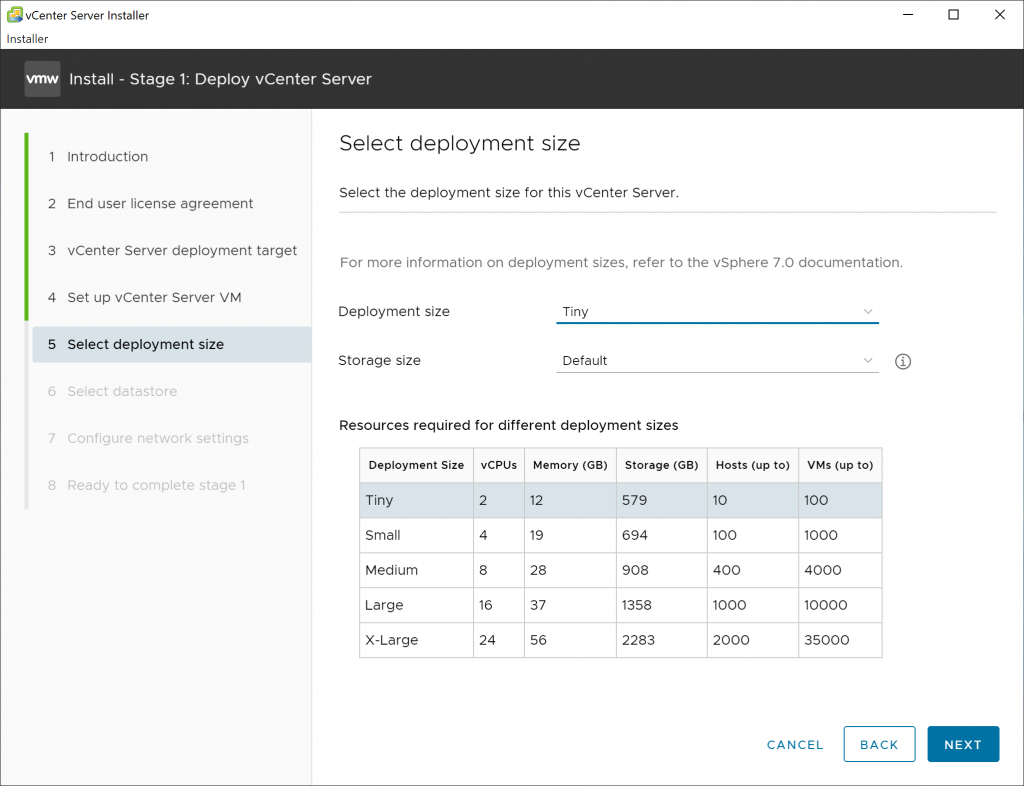The height and width of the screenshot is (786, 1024).
Task: Click the 2283 storage value for X-Large
Action: tap(638, 640)
